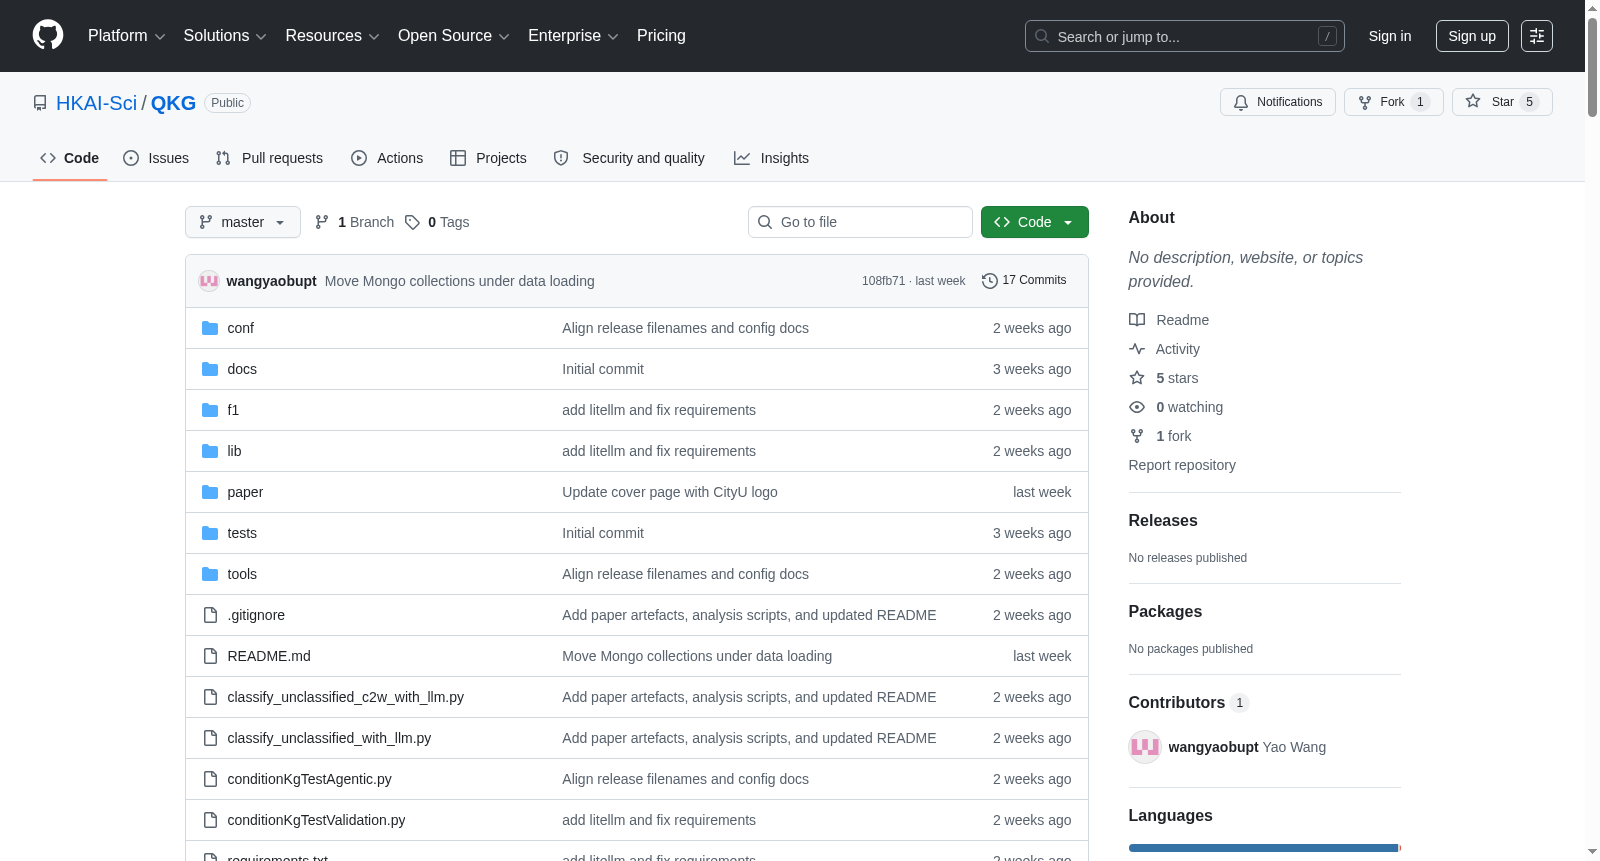Open the master branch selector
1600x861 pixels.
(243, 222)
